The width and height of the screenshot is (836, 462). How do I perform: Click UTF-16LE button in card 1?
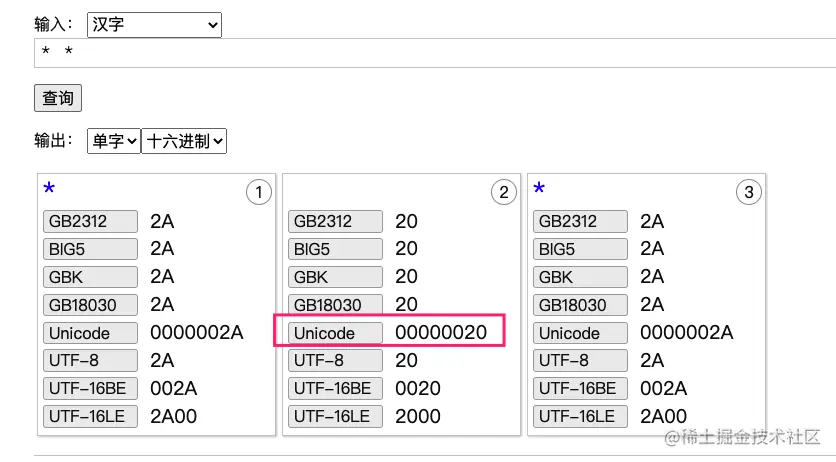coord(90,416)
